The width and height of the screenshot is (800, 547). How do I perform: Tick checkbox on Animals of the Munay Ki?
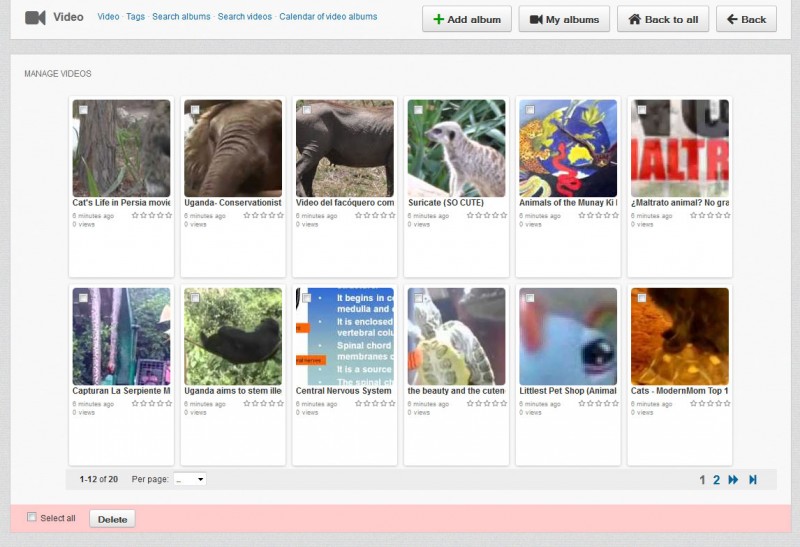click(x=530, y=110)
